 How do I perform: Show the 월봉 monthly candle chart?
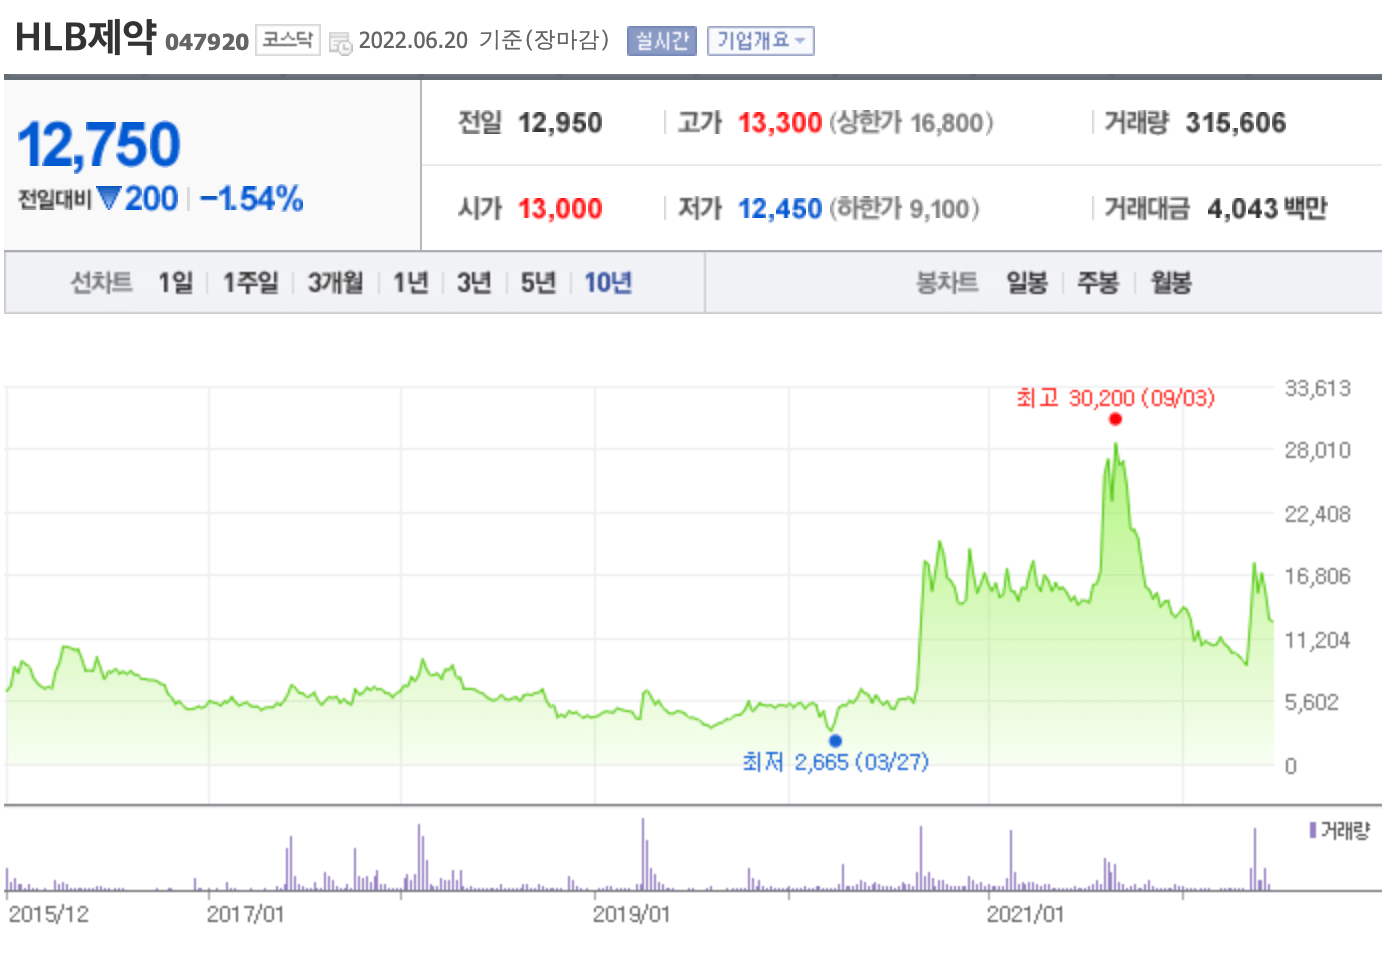(1171, 283)
